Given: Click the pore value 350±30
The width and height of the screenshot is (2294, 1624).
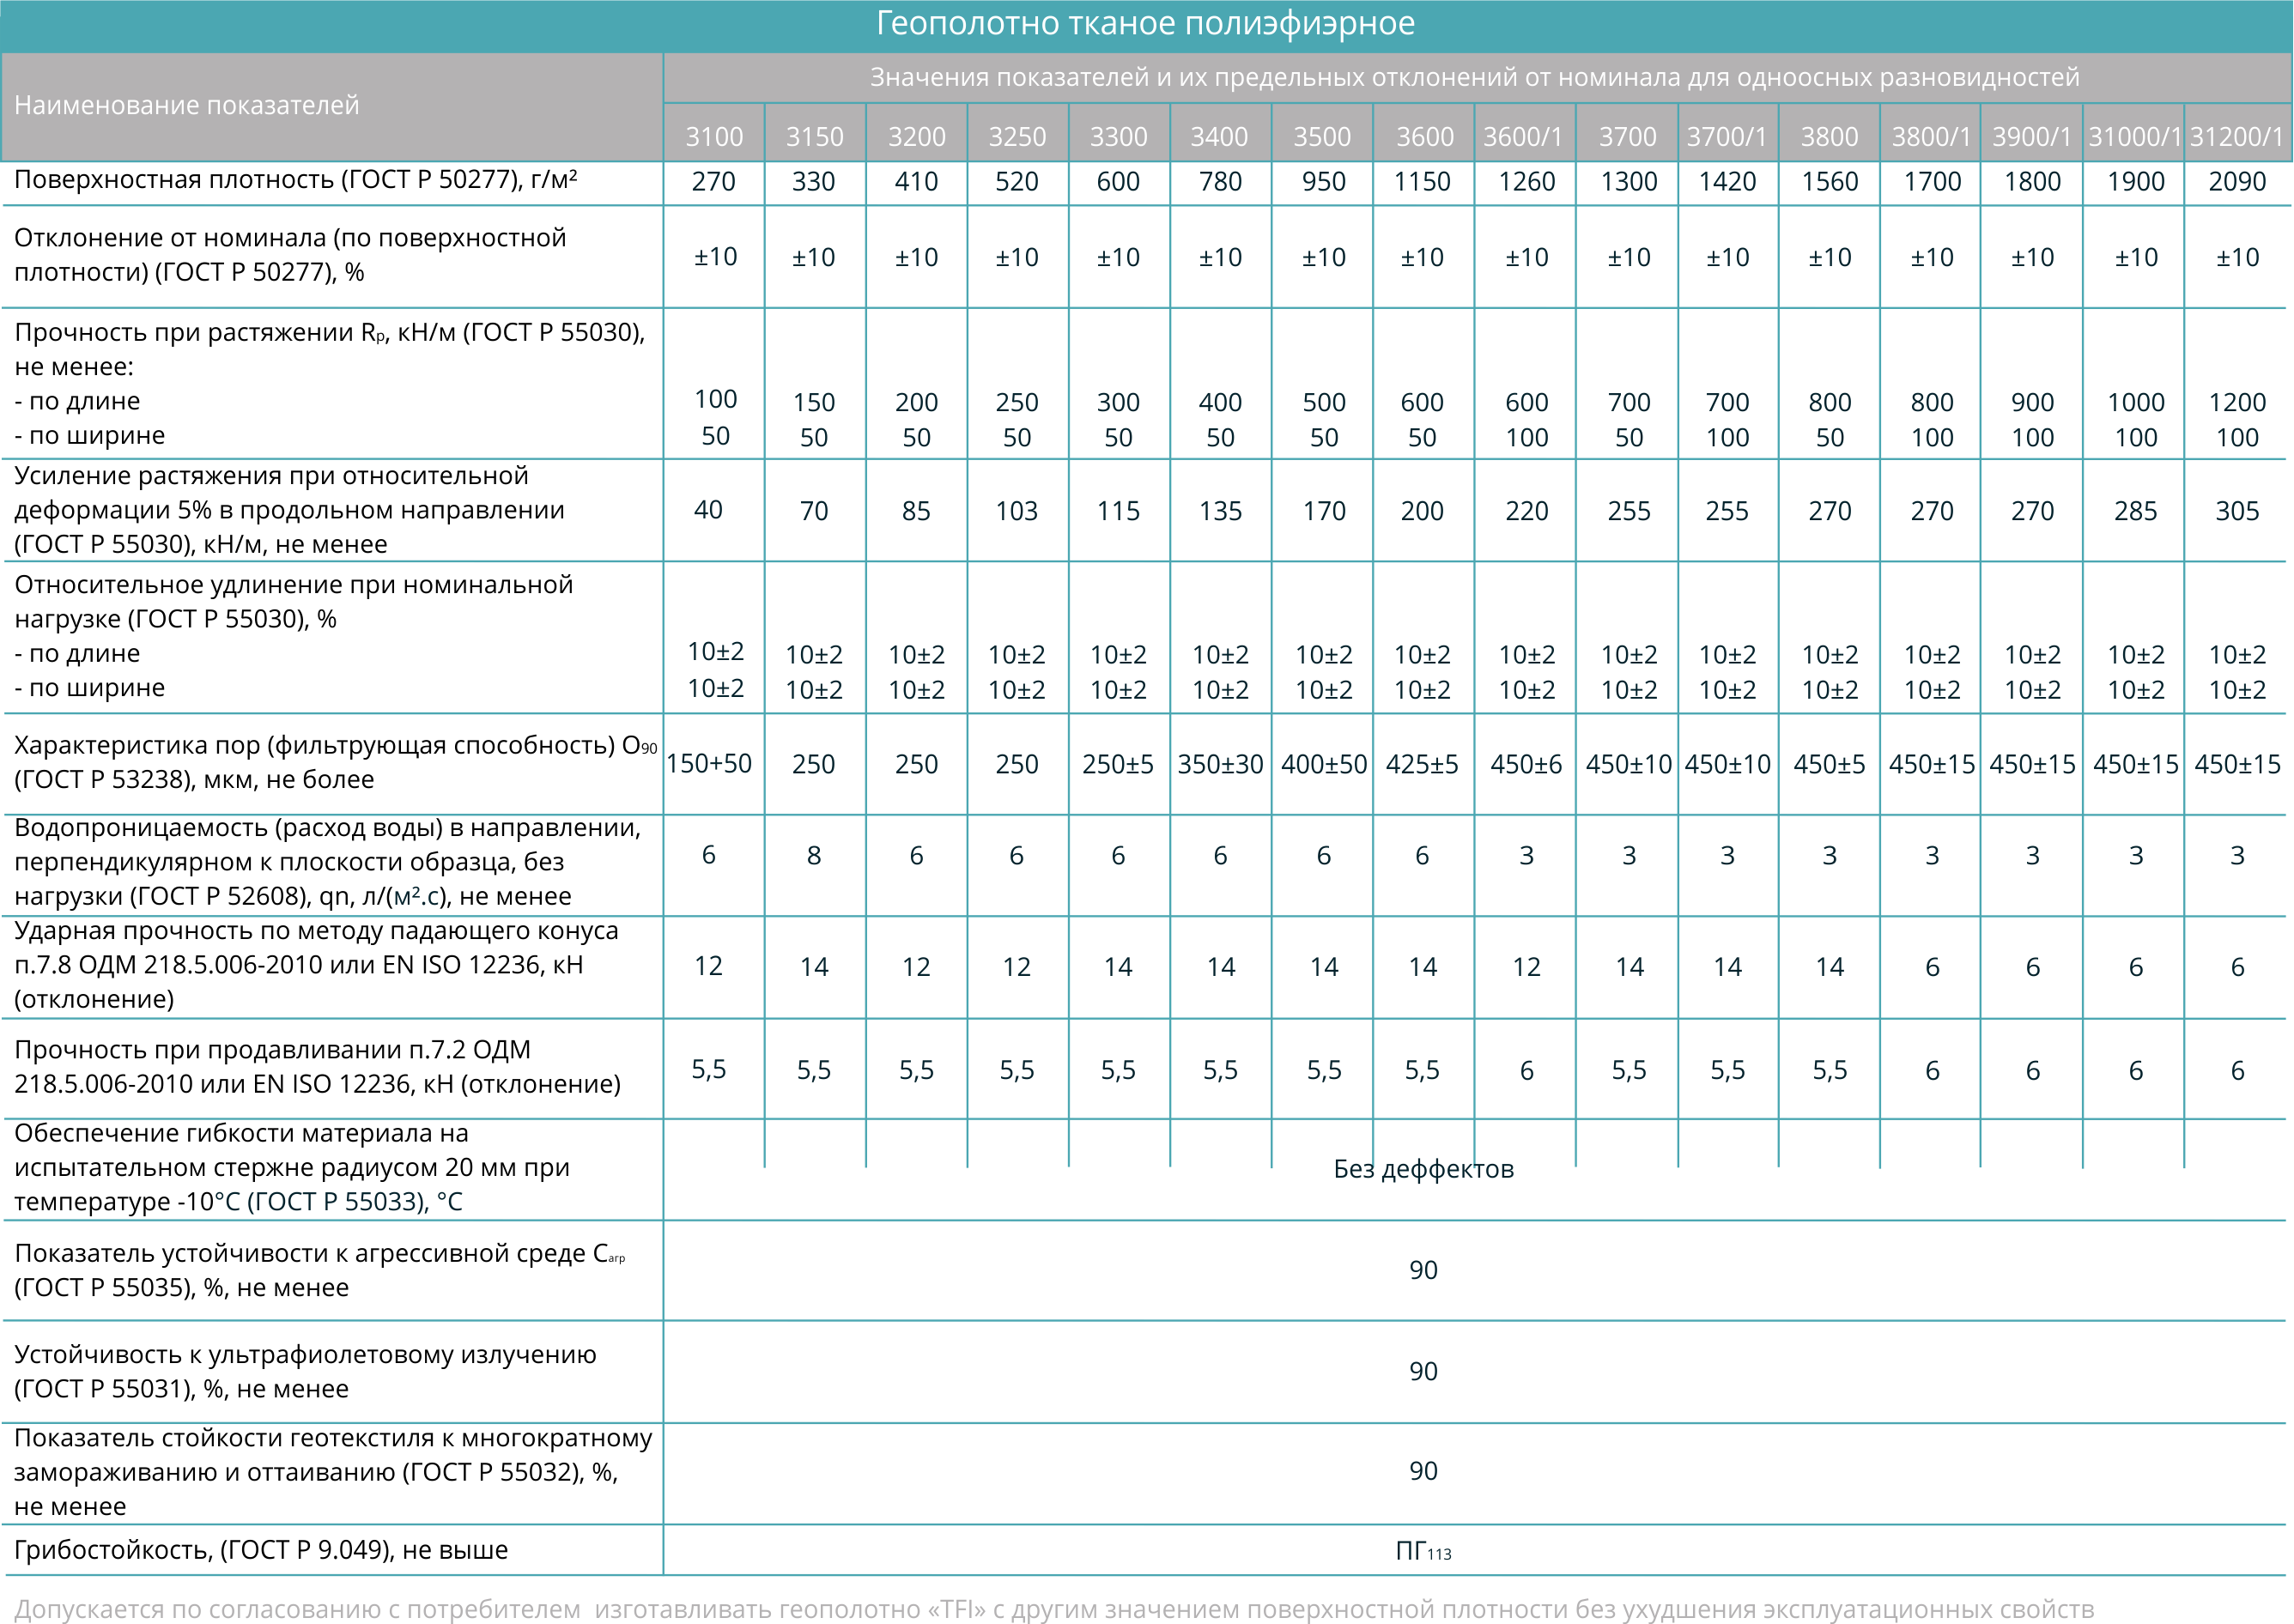Looking at the screenshot, I should (1220, 764).
